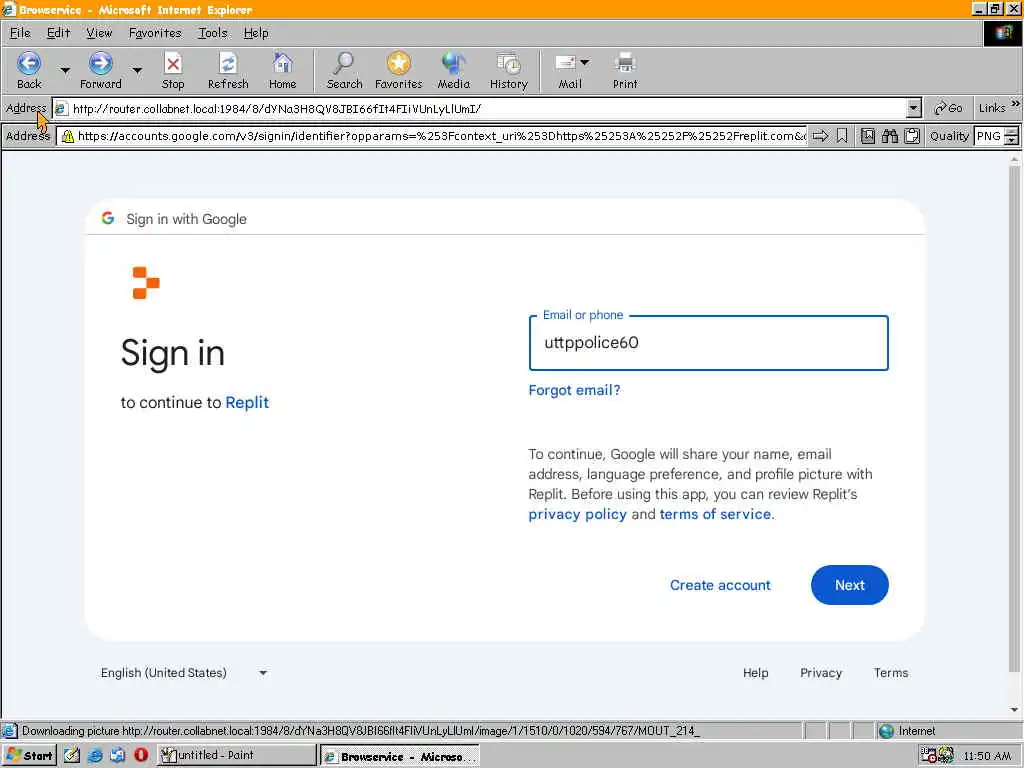Image resolution: width=1024 pixels, height=768 pixels.
Task: Go to the Home page
Action: tap(282, 63)
